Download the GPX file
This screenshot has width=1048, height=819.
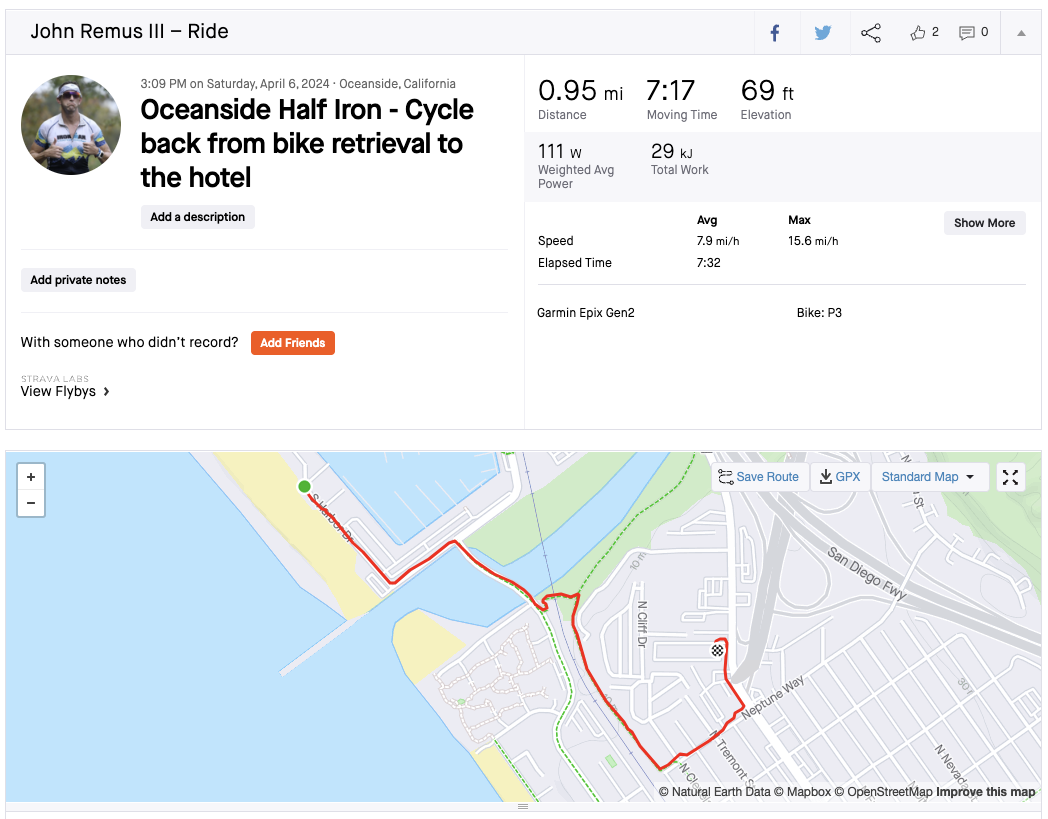[x=840, y=477]
